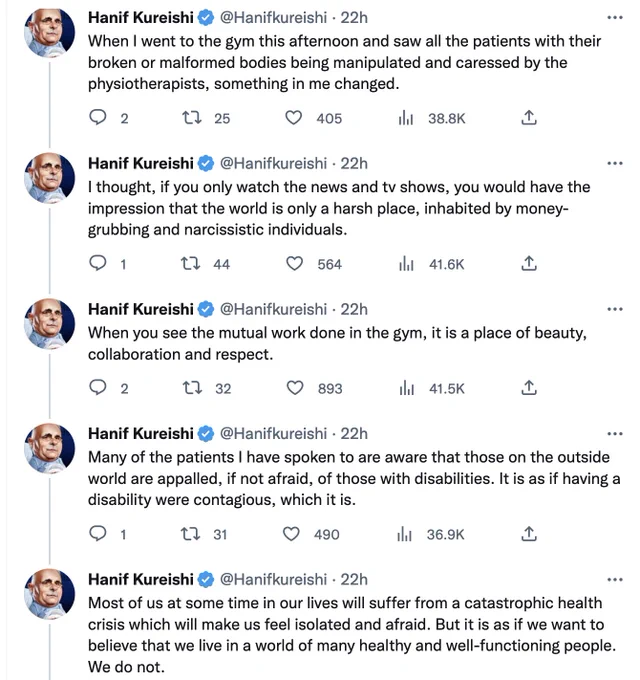This screenshot has width=640, height=680.
Task: Open more options on 'I thought' tweet
Action: pos(615,163)
